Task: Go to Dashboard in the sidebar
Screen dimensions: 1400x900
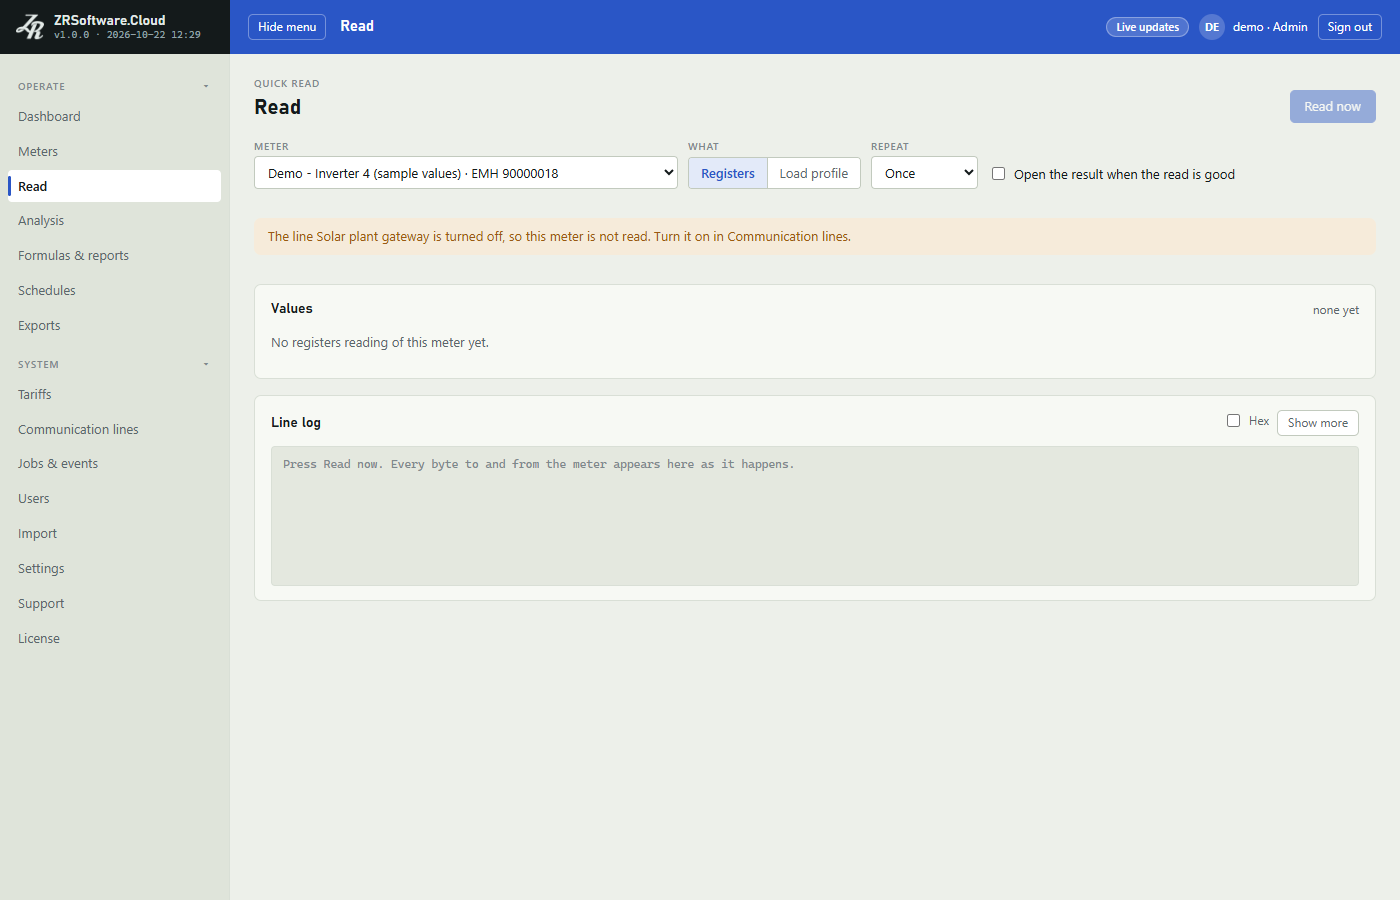Action: (114, 117)
